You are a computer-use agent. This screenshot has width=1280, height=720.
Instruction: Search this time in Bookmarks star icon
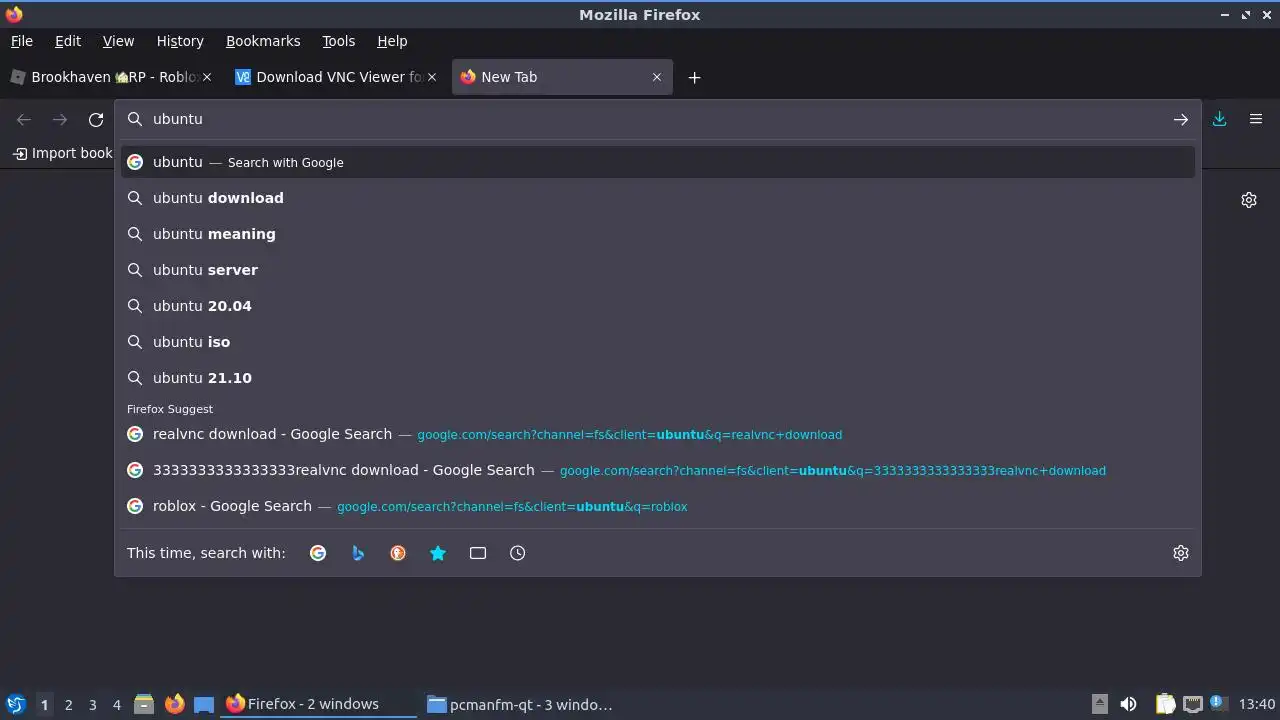click(438, 553)
